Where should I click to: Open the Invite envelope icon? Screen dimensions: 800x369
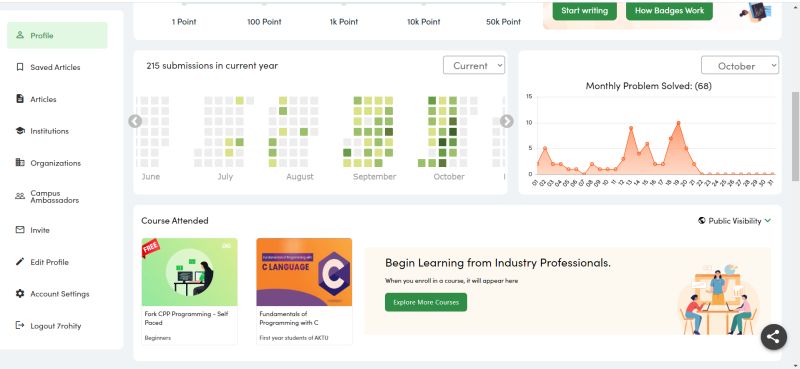point(20,230)
